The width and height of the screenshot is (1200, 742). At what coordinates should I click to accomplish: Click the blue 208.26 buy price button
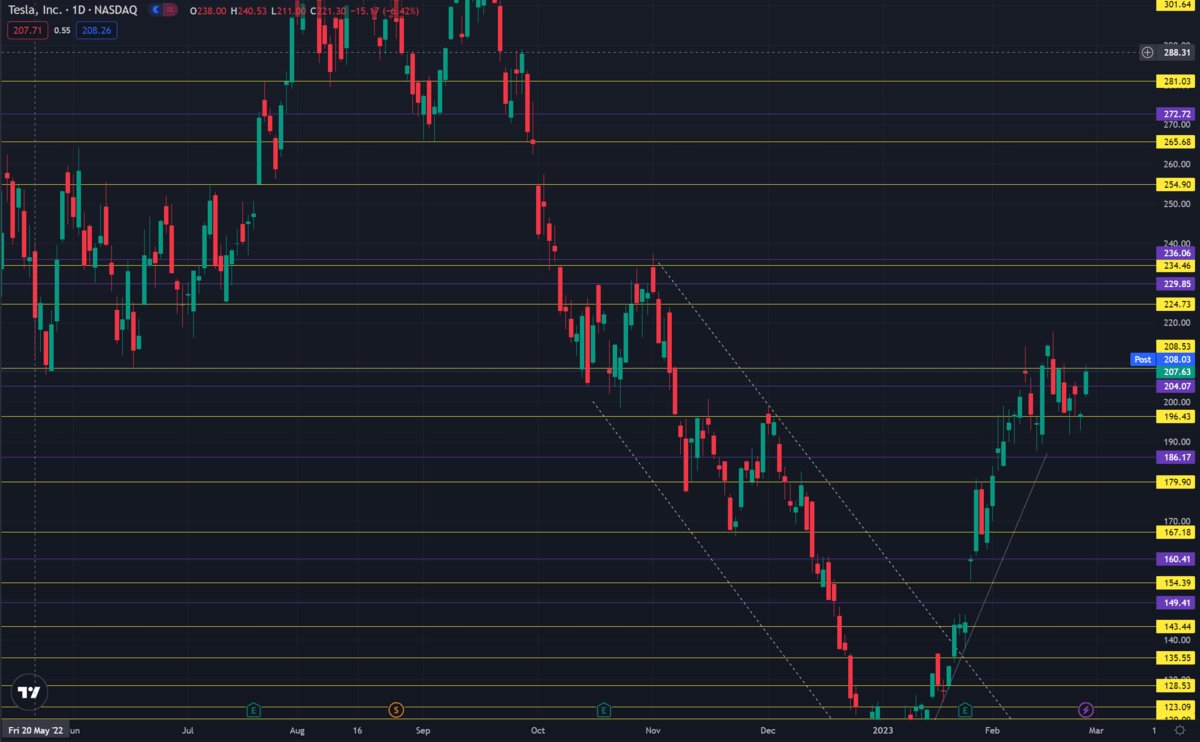(x=98, y=30)
